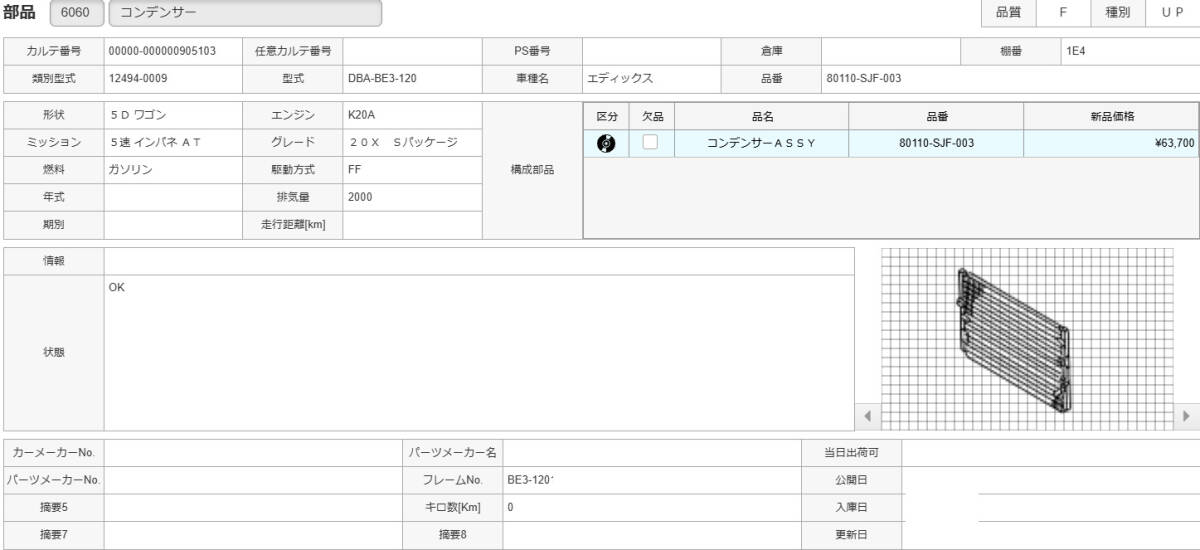Select the コンデンサーASSY row name cell
The width and height of the screenshot is (1200, 550).
(762, 143)
